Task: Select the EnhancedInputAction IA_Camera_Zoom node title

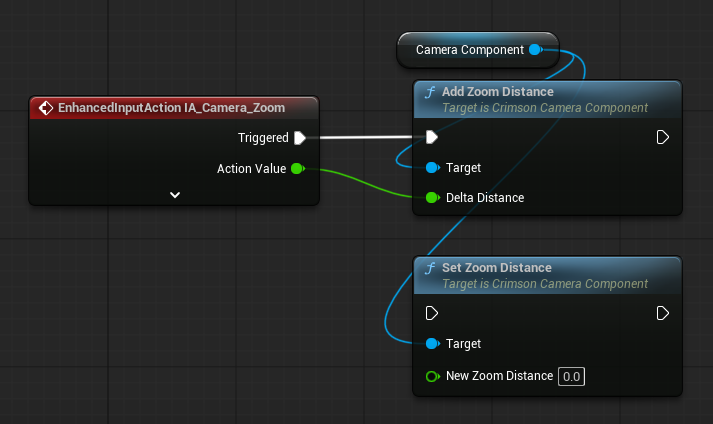Action: pyautogui.click(x=171, y=108)
